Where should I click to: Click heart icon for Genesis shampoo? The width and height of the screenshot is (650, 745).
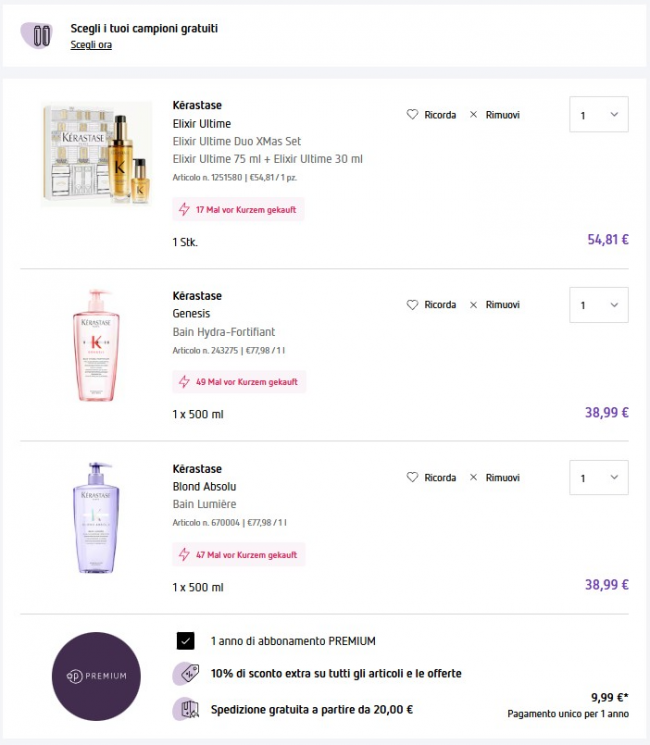pyautogui.click(x=412, y=305)
